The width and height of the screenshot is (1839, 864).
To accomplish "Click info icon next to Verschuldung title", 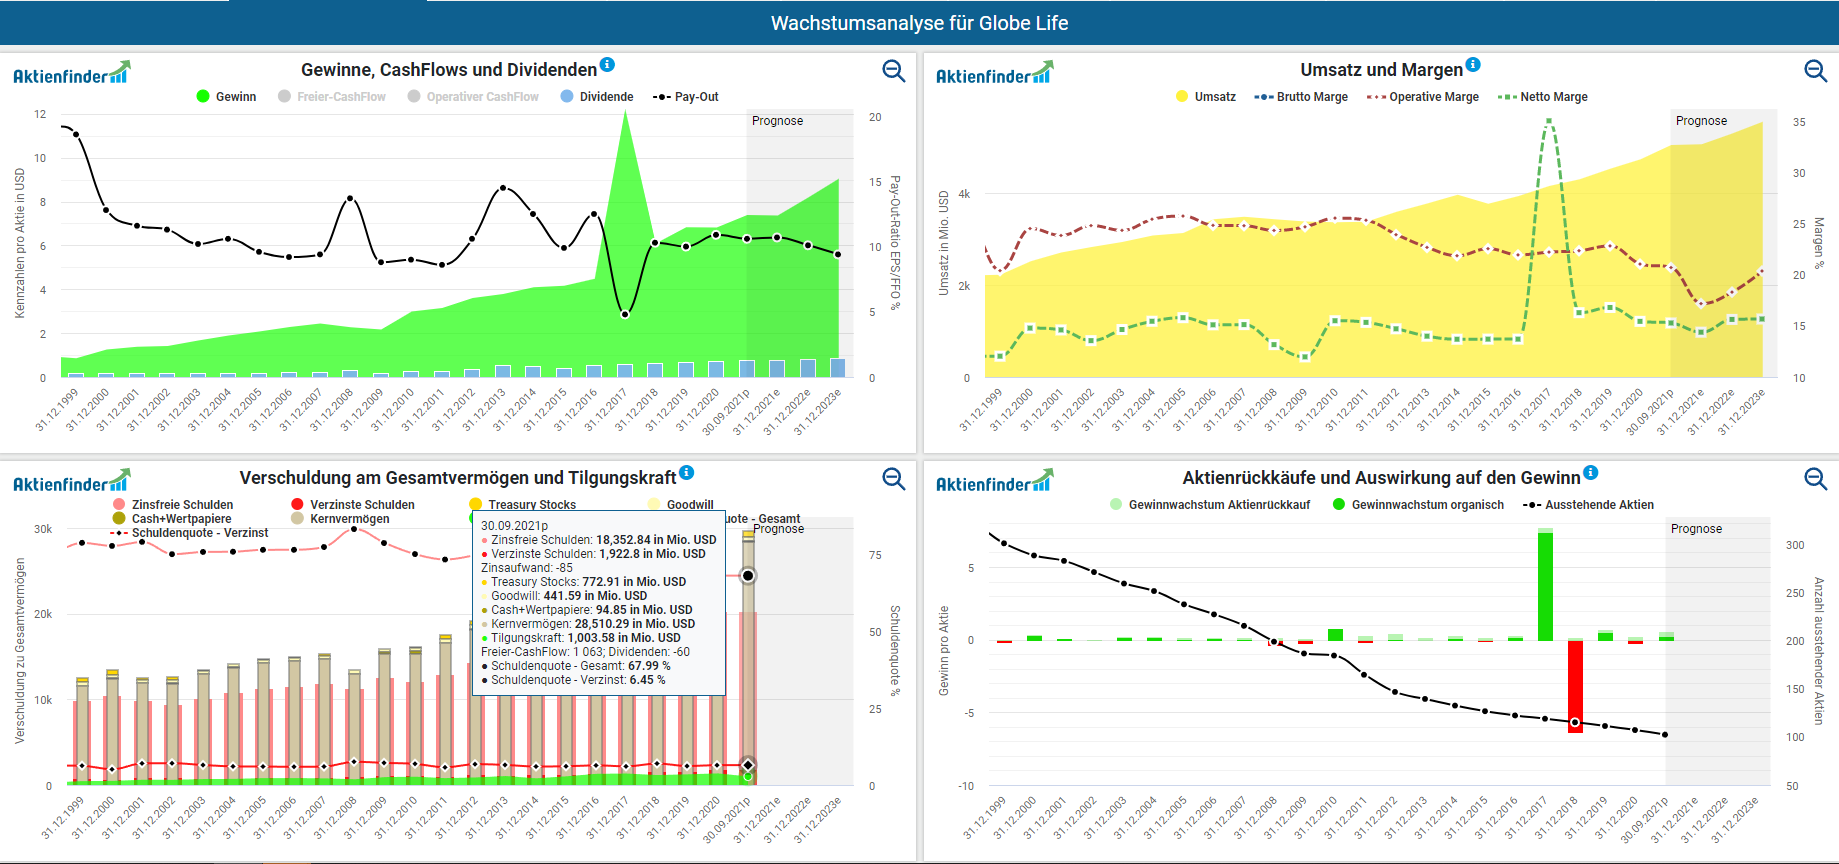I will click(x=686, y=473).
